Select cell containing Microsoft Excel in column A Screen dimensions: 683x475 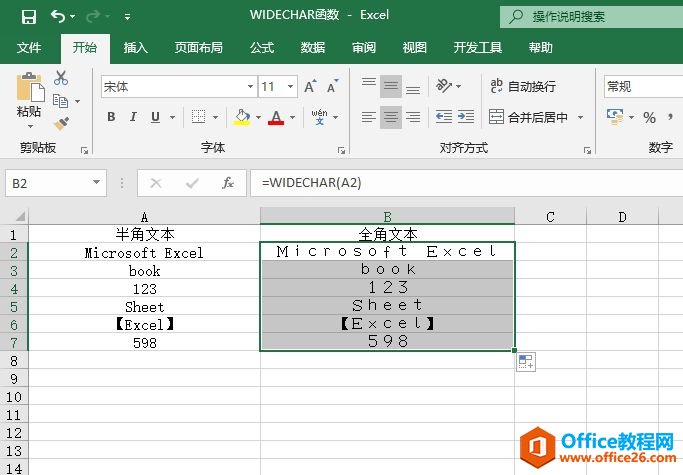tap(144, 253)
